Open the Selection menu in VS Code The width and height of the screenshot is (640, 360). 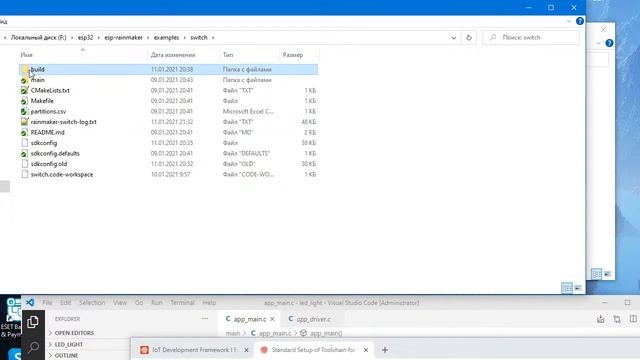(x=92, y=303)
